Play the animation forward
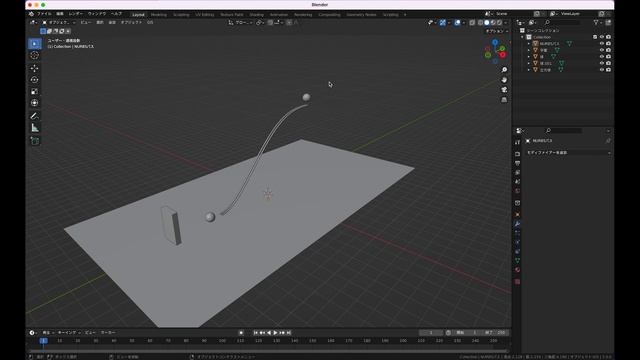 (276, 333)
